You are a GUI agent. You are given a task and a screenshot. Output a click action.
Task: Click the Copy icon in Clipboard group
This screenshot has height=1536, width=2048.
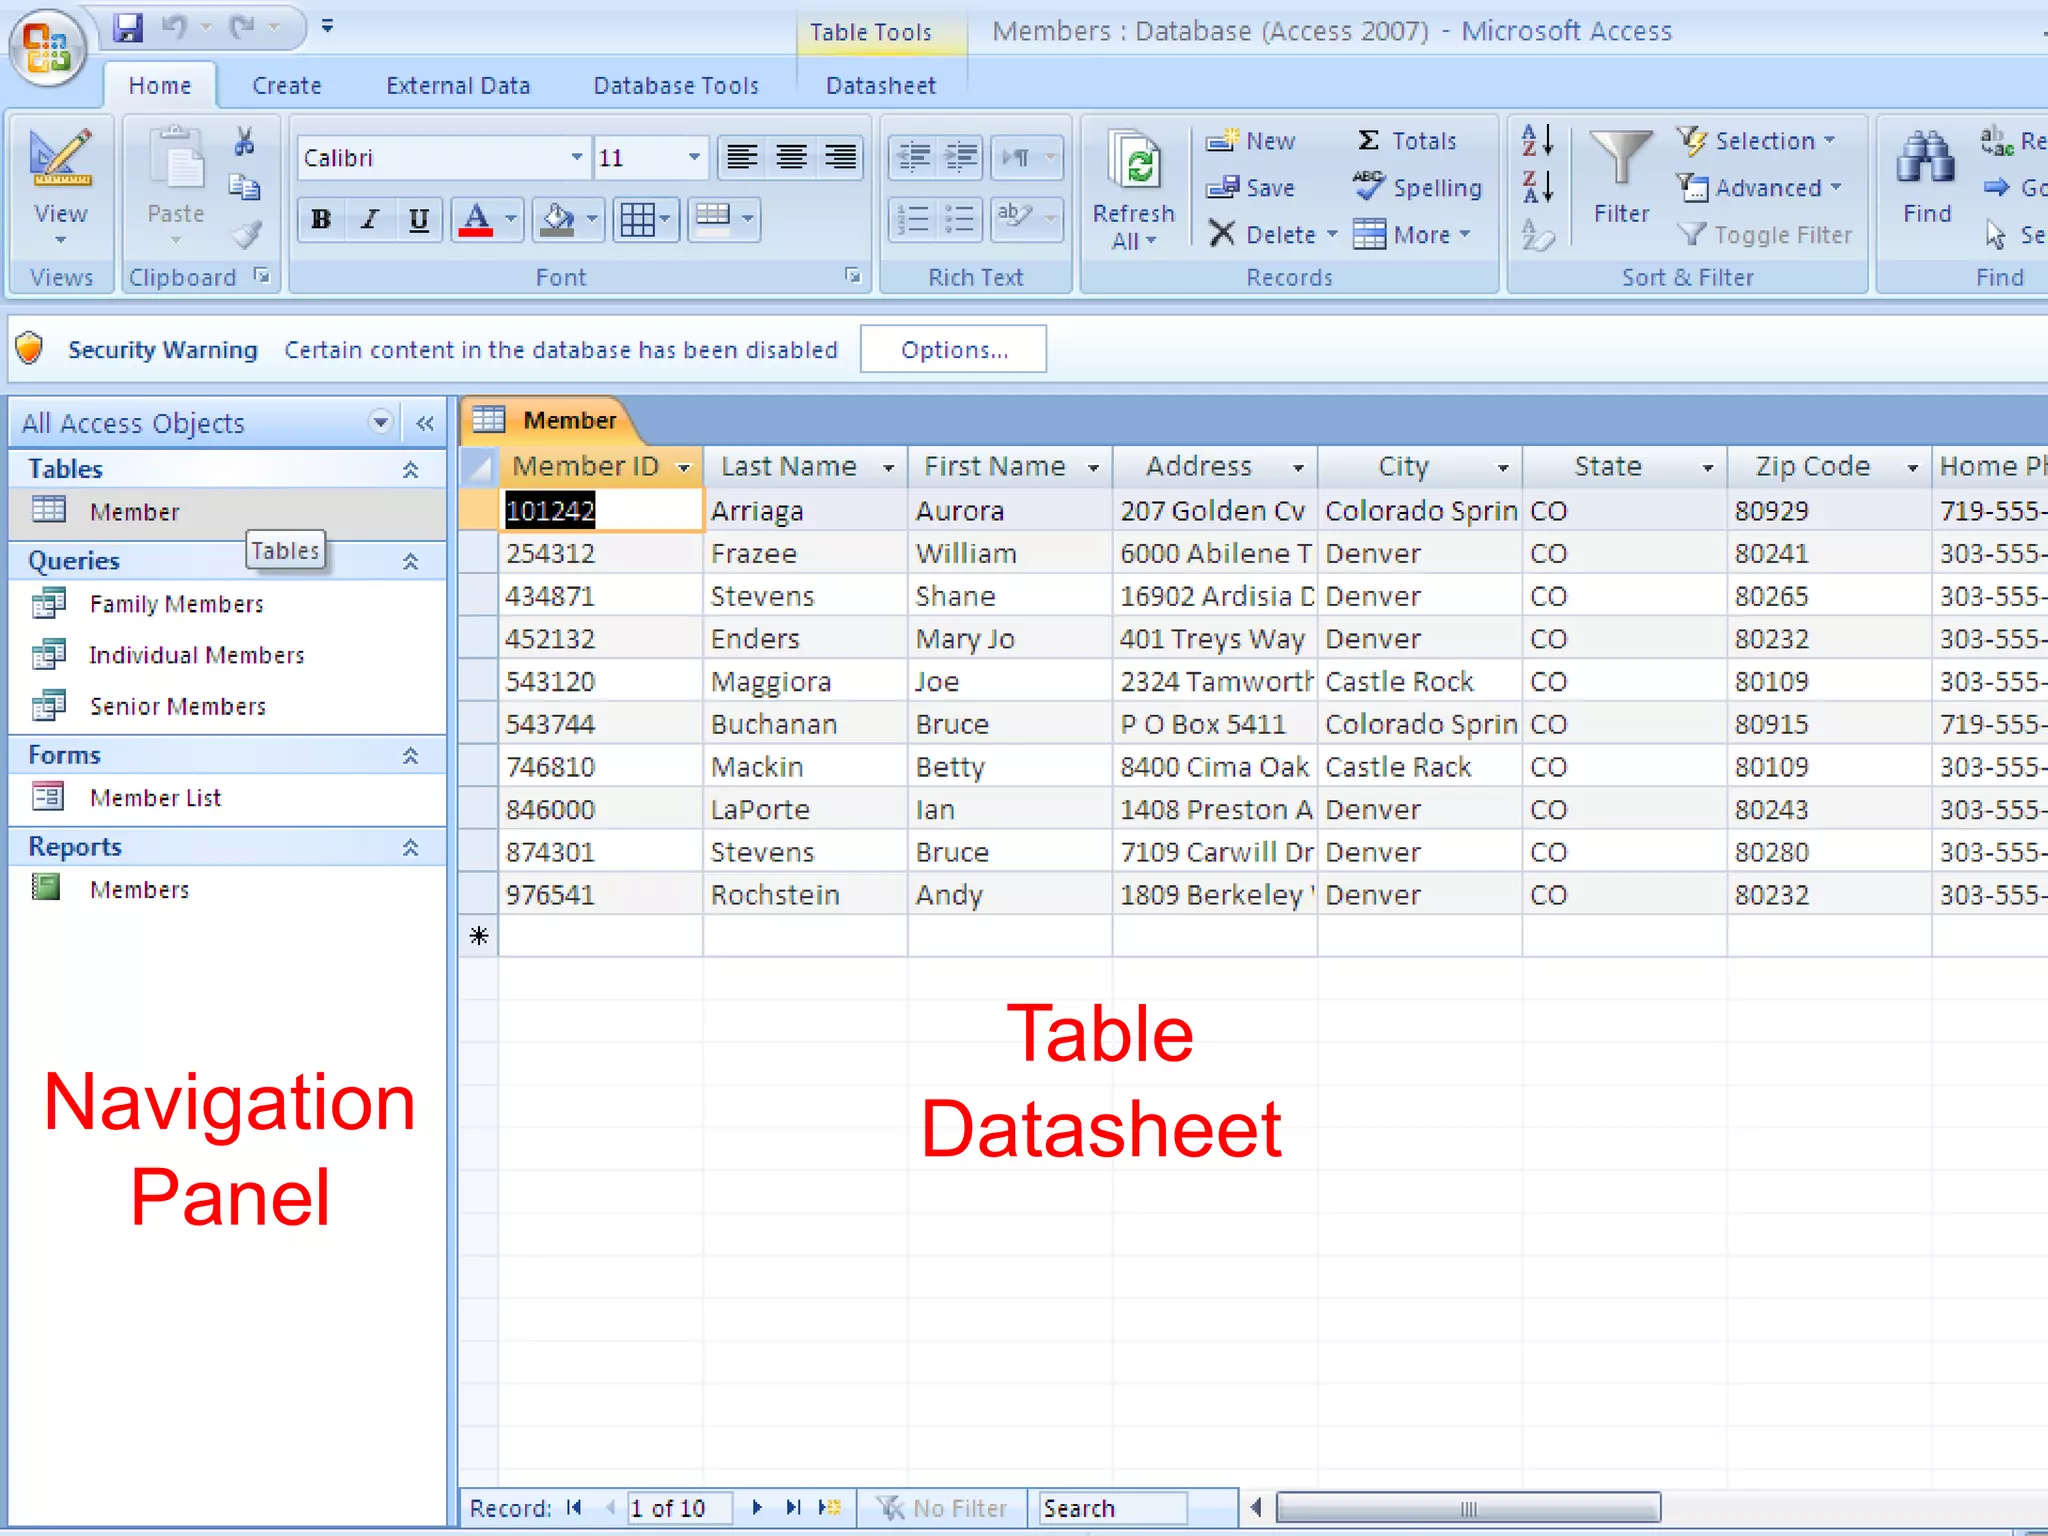point(244,188)
